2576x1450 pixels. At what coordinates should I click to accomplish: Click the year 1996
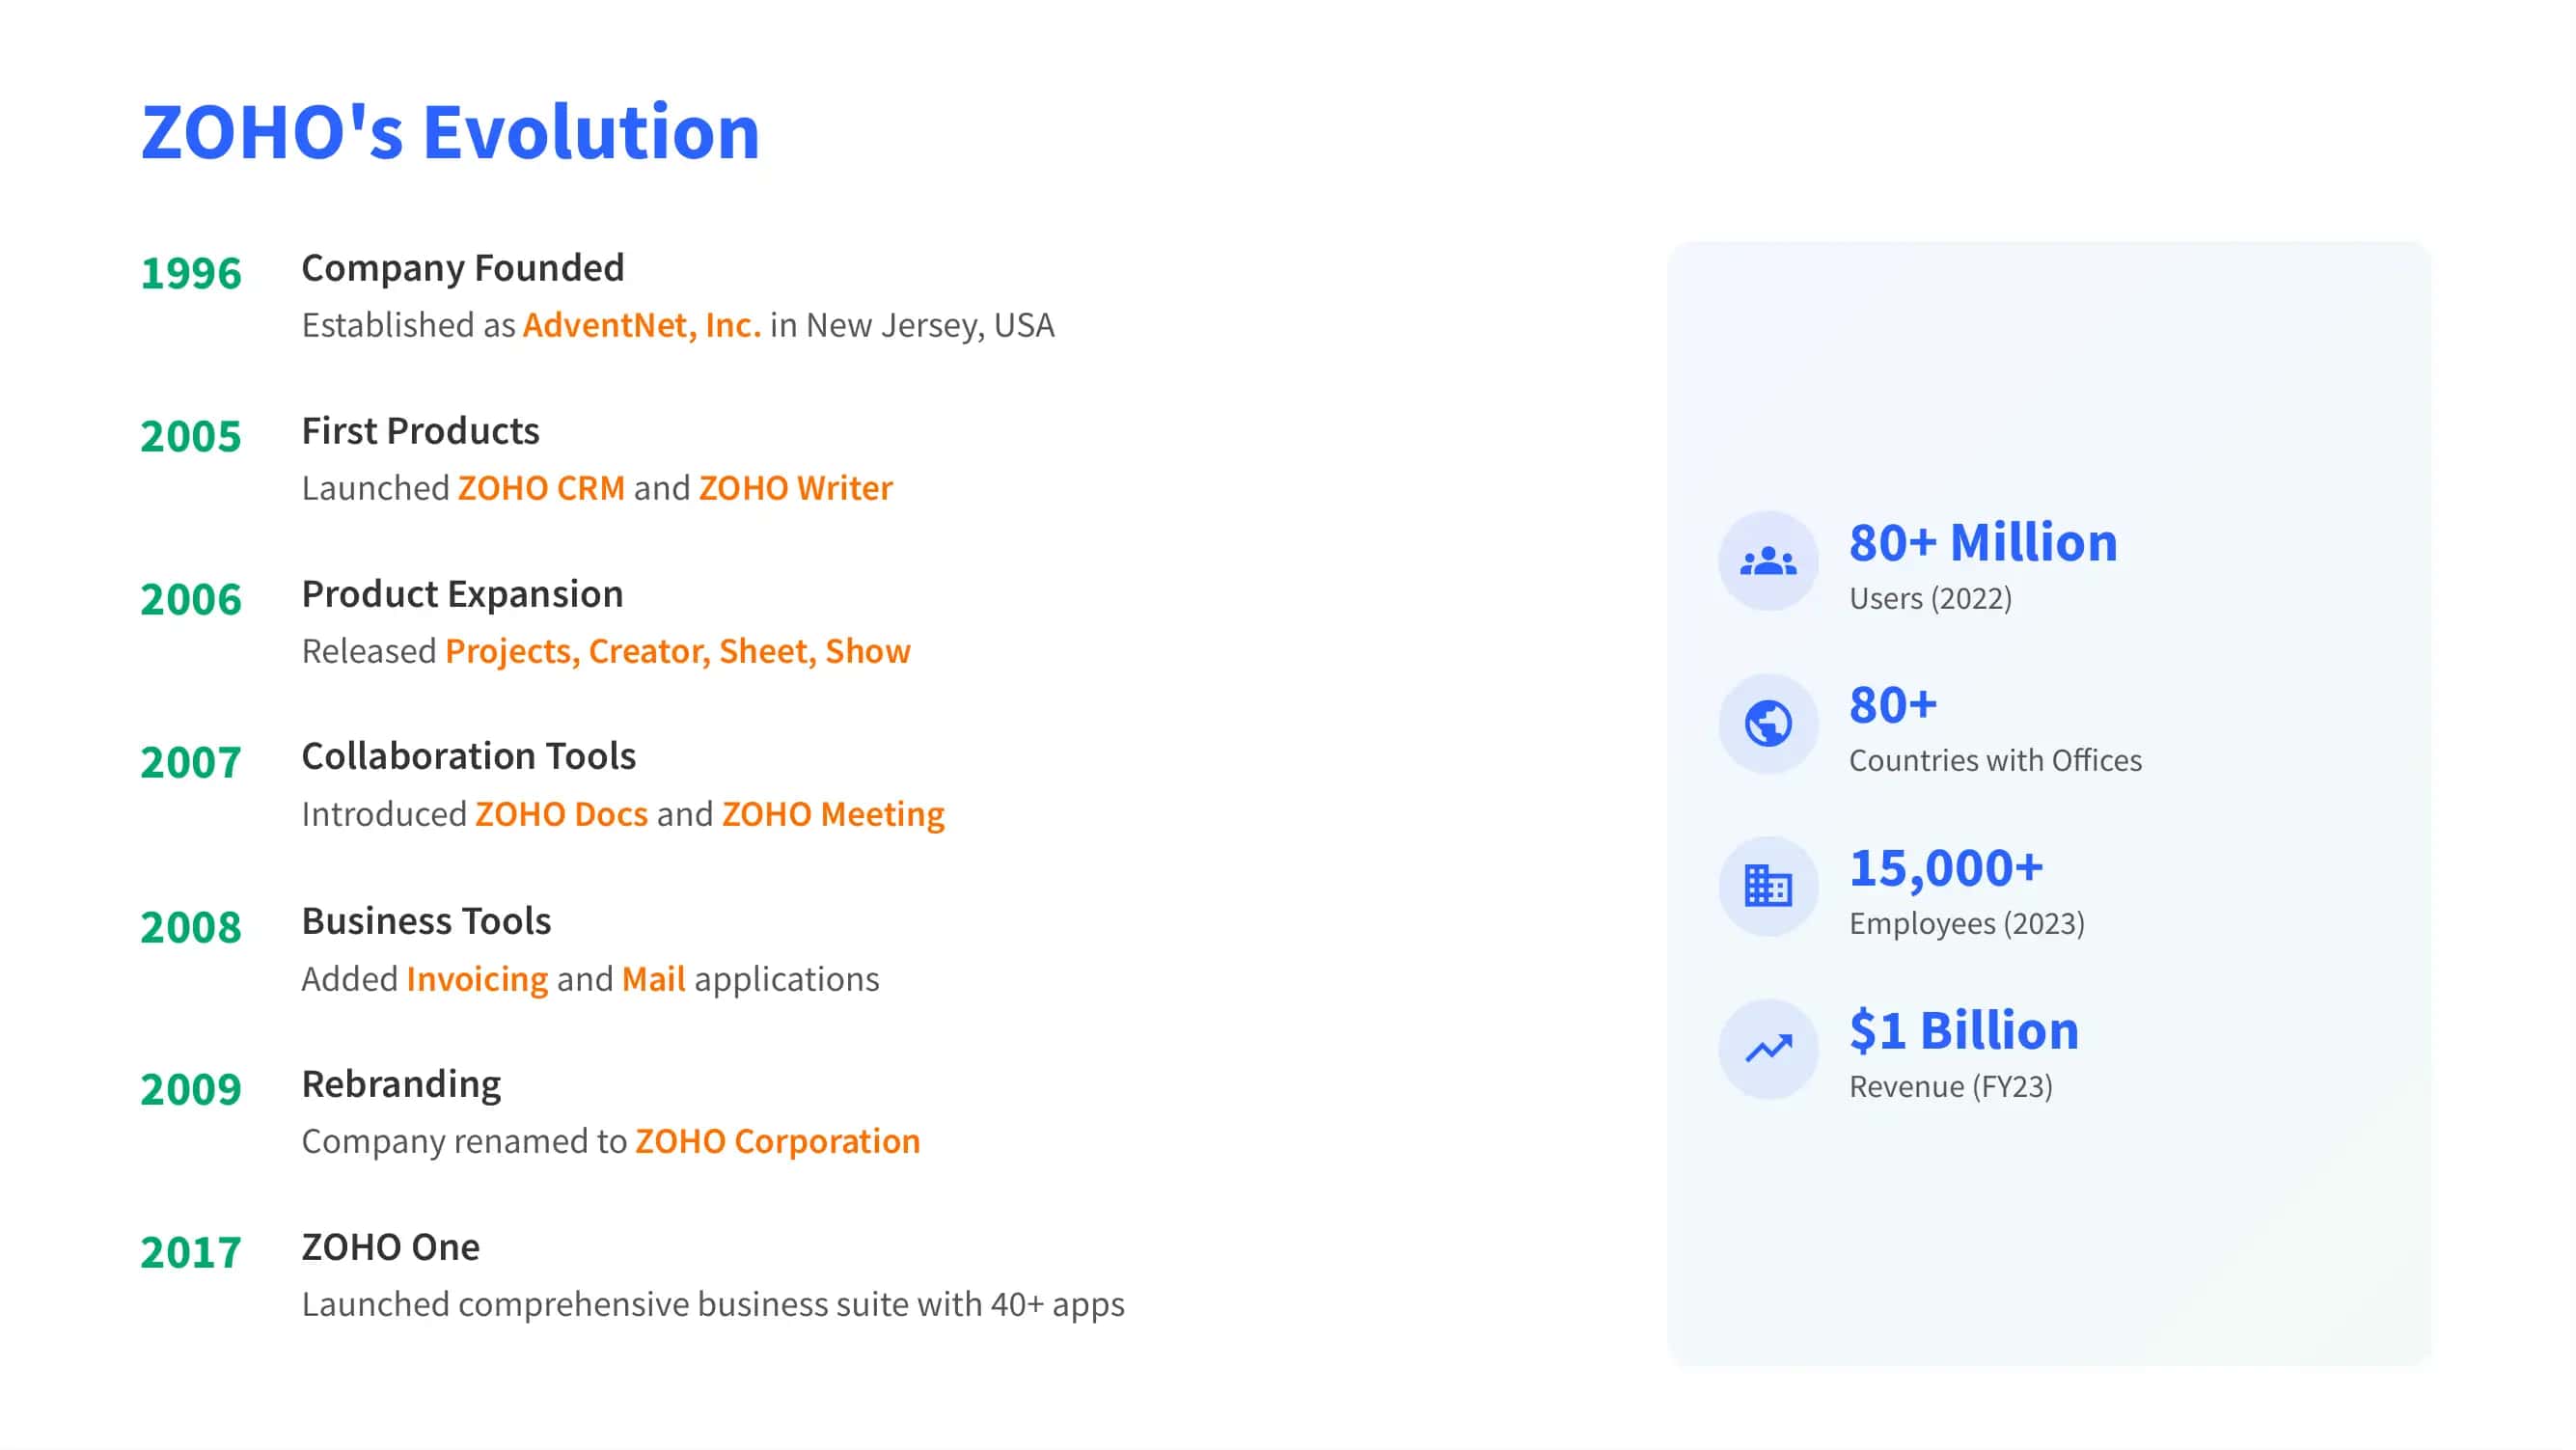[191, 273]
